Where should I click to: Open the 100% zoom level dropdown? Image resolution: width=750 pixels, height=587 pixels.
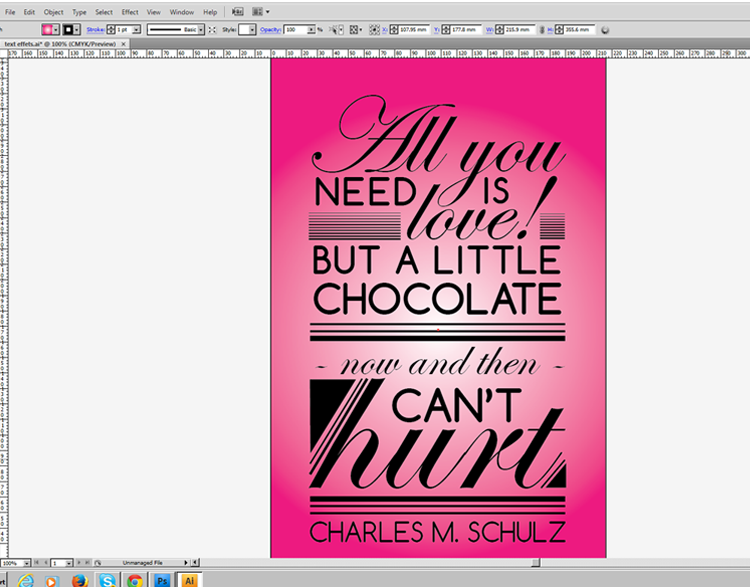pos(26,563)
